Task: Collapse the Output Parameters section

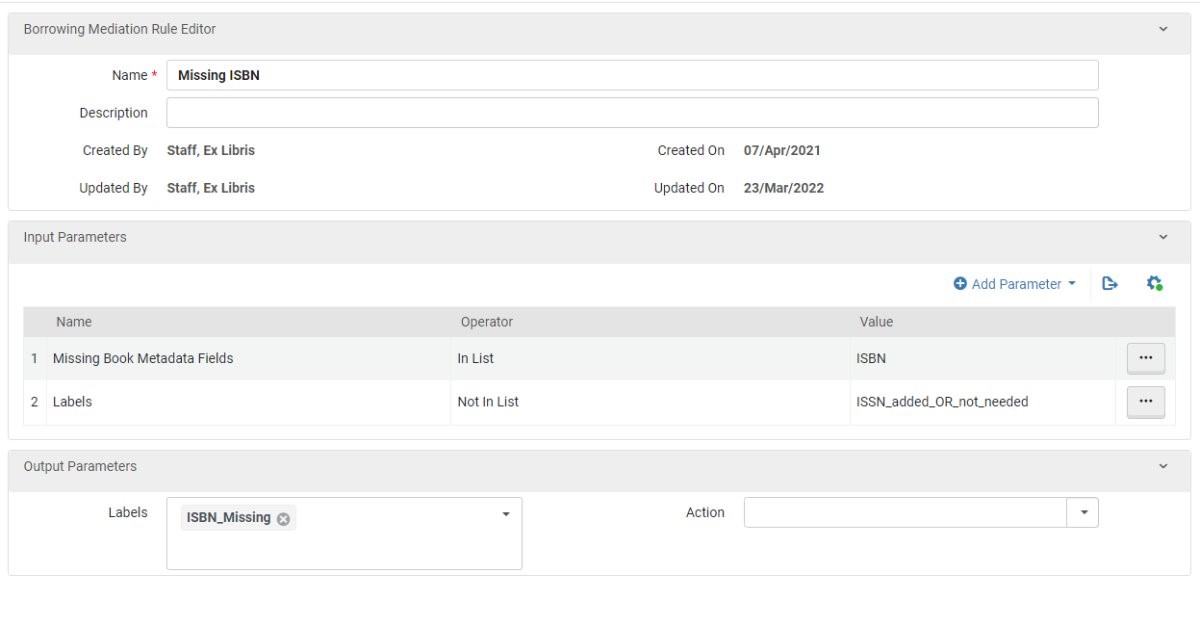Action: [1163, 466]
